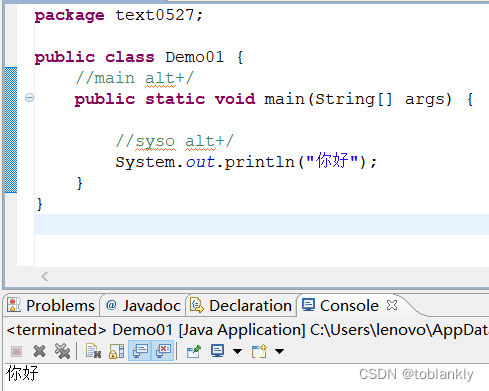Click 'args)' parameter in editor
Image resolution: width=489 pixels, height=391 pixels.
[x=428, y=99]
